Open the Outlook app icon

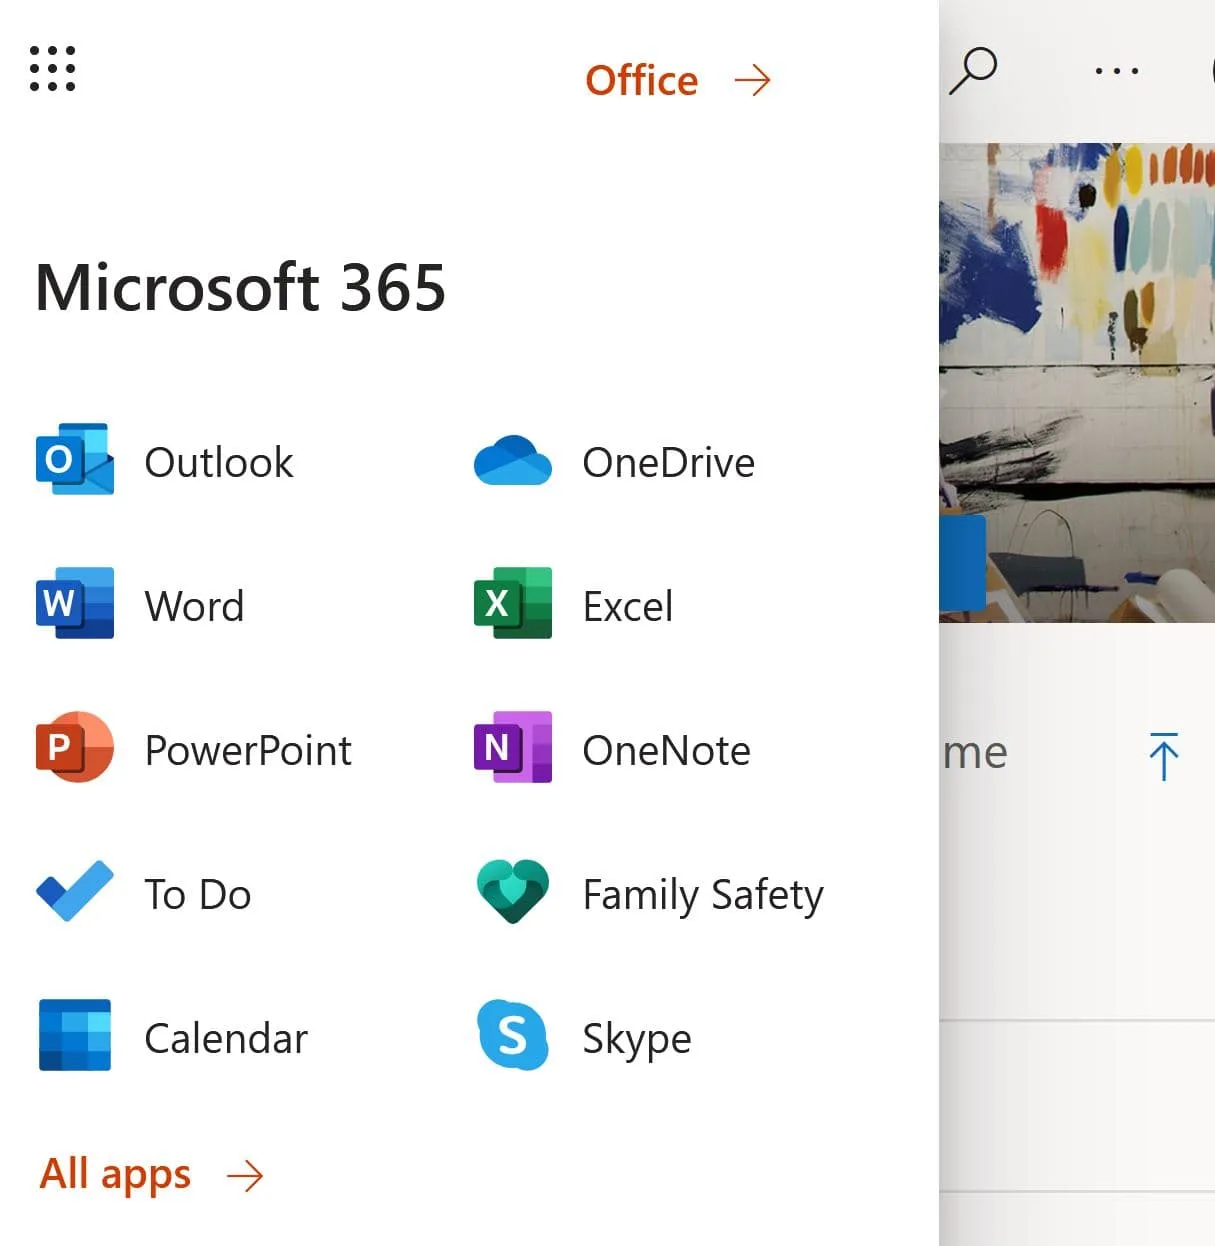point(75,459)
